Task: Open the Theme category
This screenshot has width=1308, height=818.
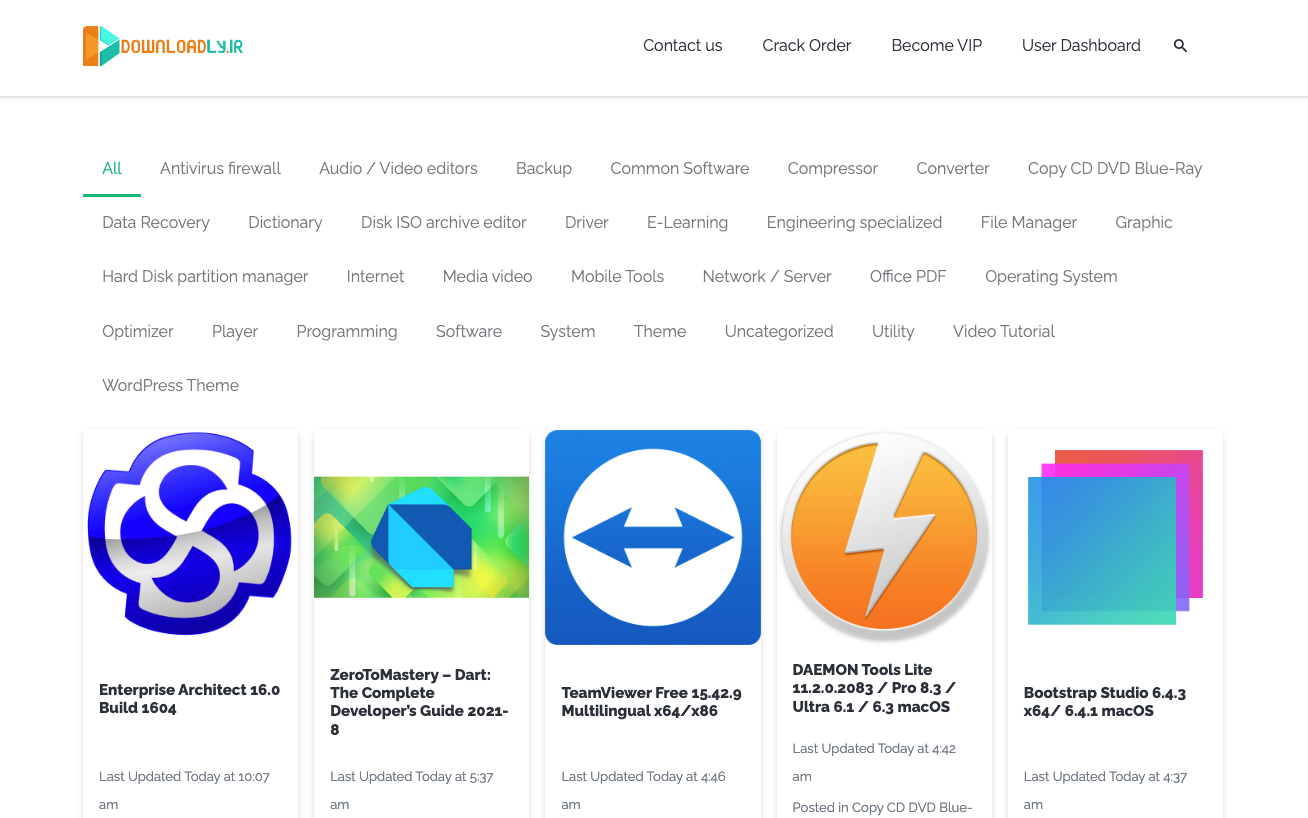Action: [660, 331]
